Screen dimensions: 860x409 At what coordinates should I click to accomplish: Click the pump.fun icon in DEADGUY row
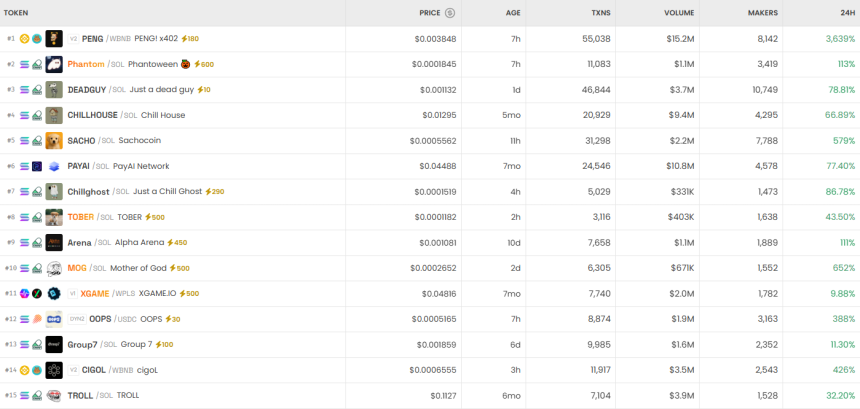(37, 89)
